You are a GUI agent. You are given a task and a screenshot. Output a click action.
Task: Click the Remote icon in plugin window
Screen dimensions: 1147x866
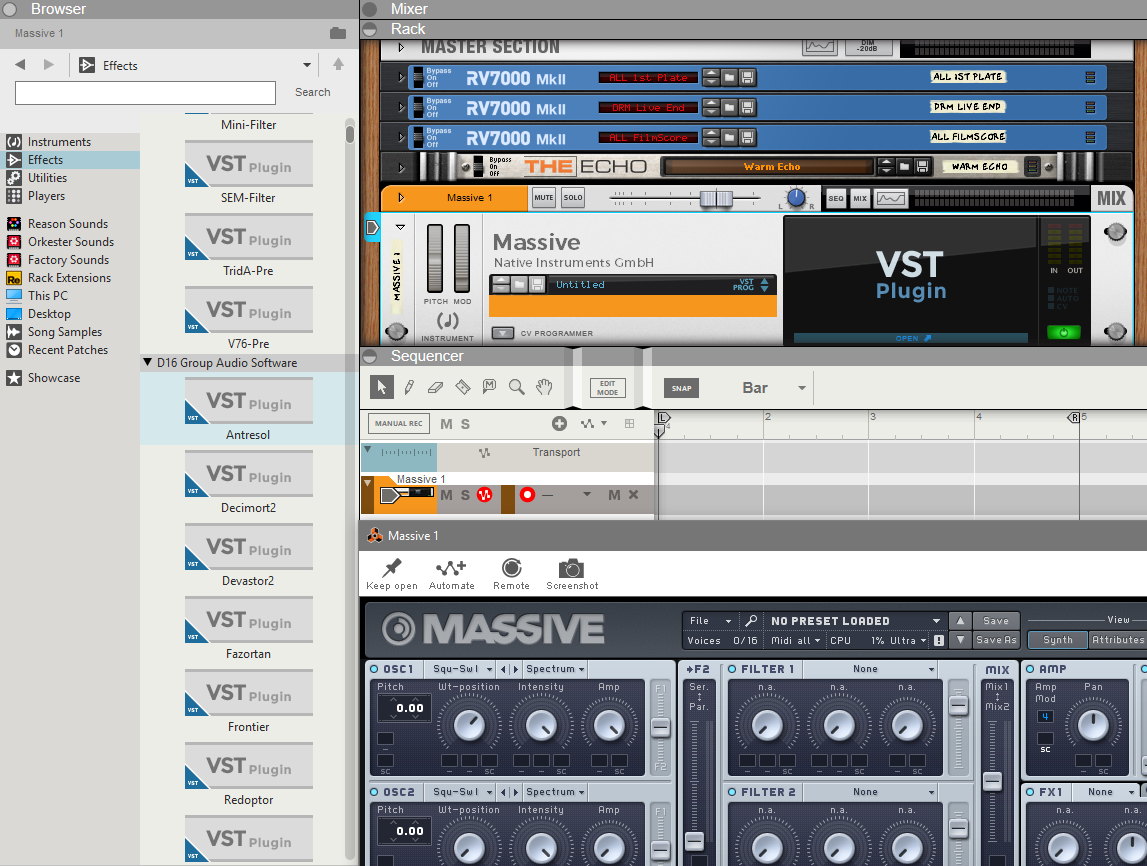coord(511,569)
